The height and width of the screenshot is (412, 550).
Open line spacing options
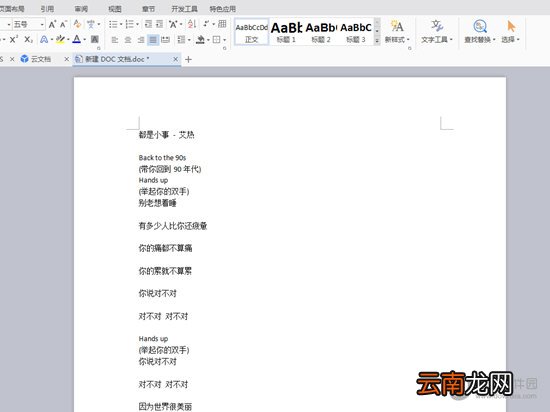[x=181, y=40]
